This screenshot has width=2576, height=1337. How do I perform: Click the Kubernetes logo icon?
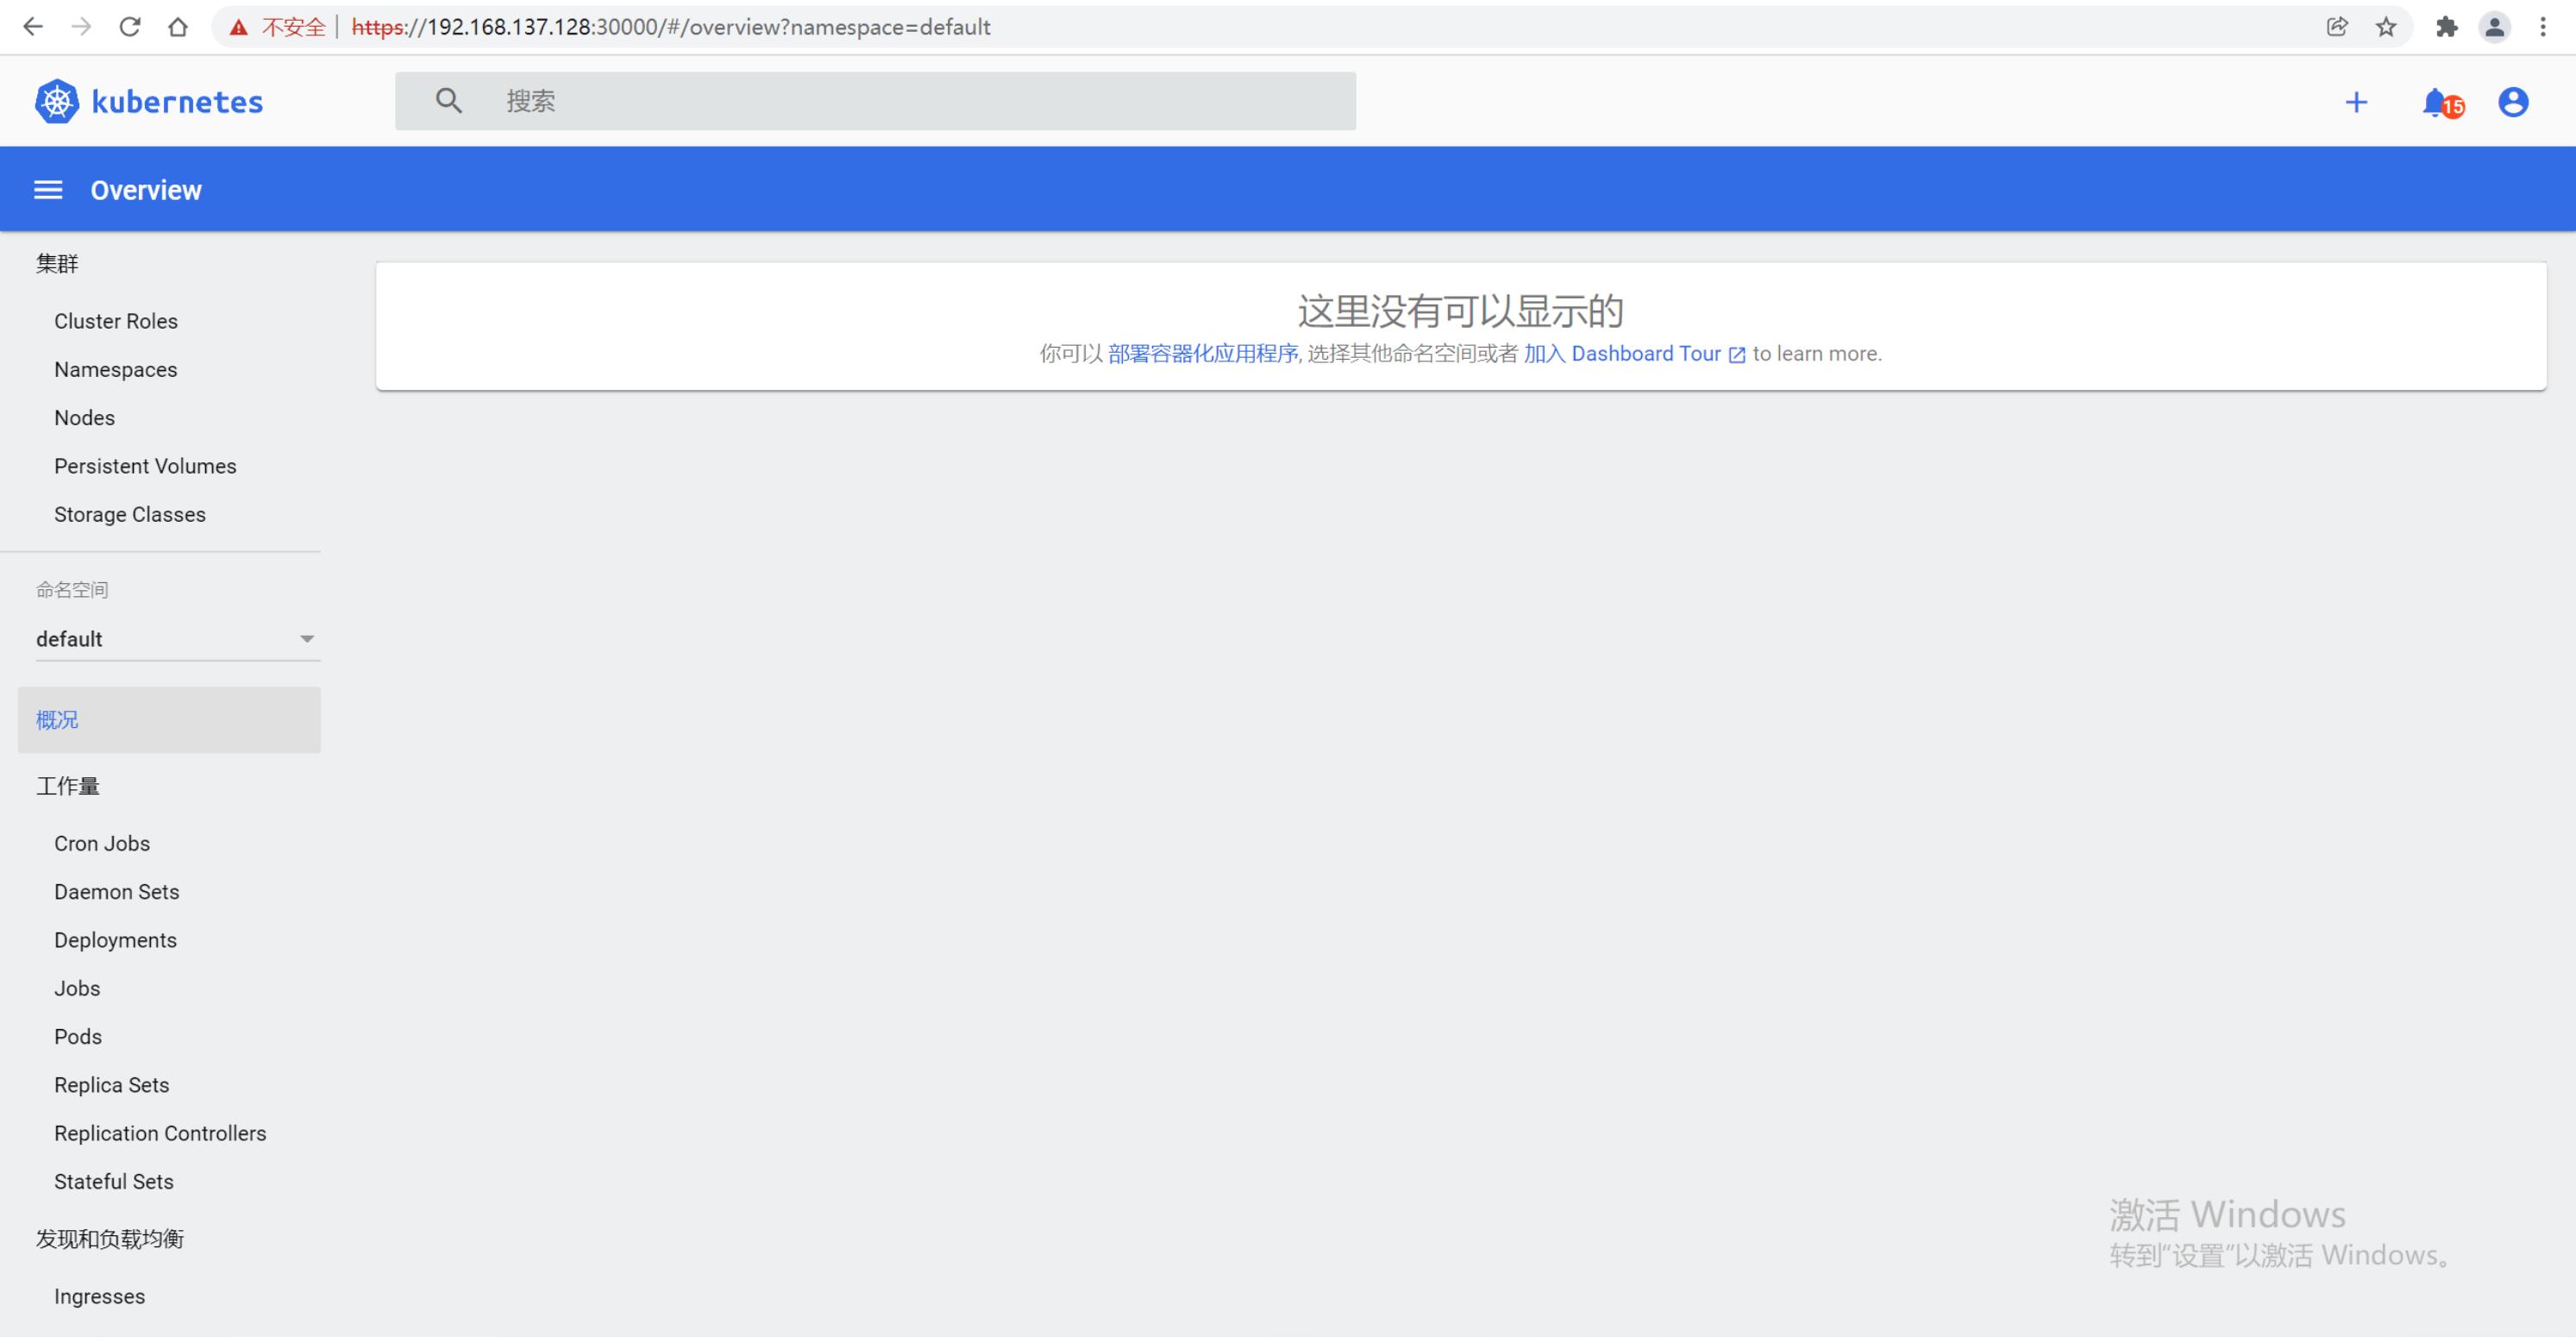click(58, 100)
